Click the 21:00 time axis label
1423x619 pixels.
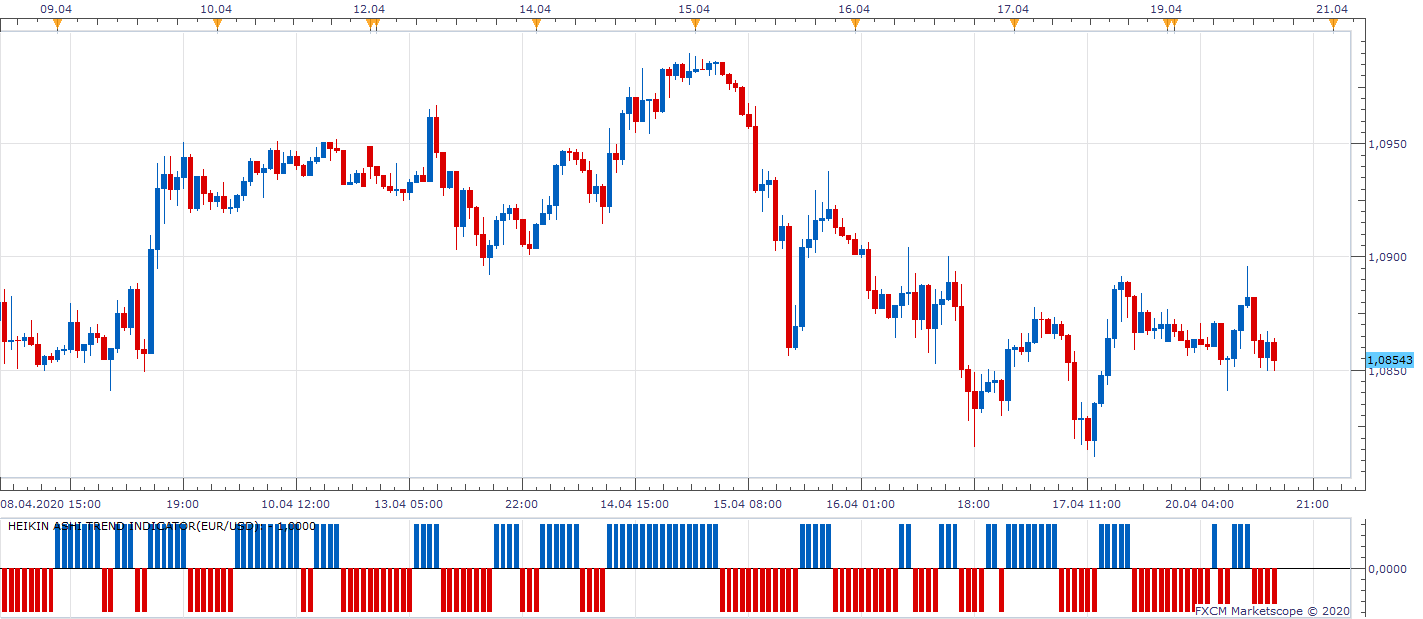tap(1313, 504)
